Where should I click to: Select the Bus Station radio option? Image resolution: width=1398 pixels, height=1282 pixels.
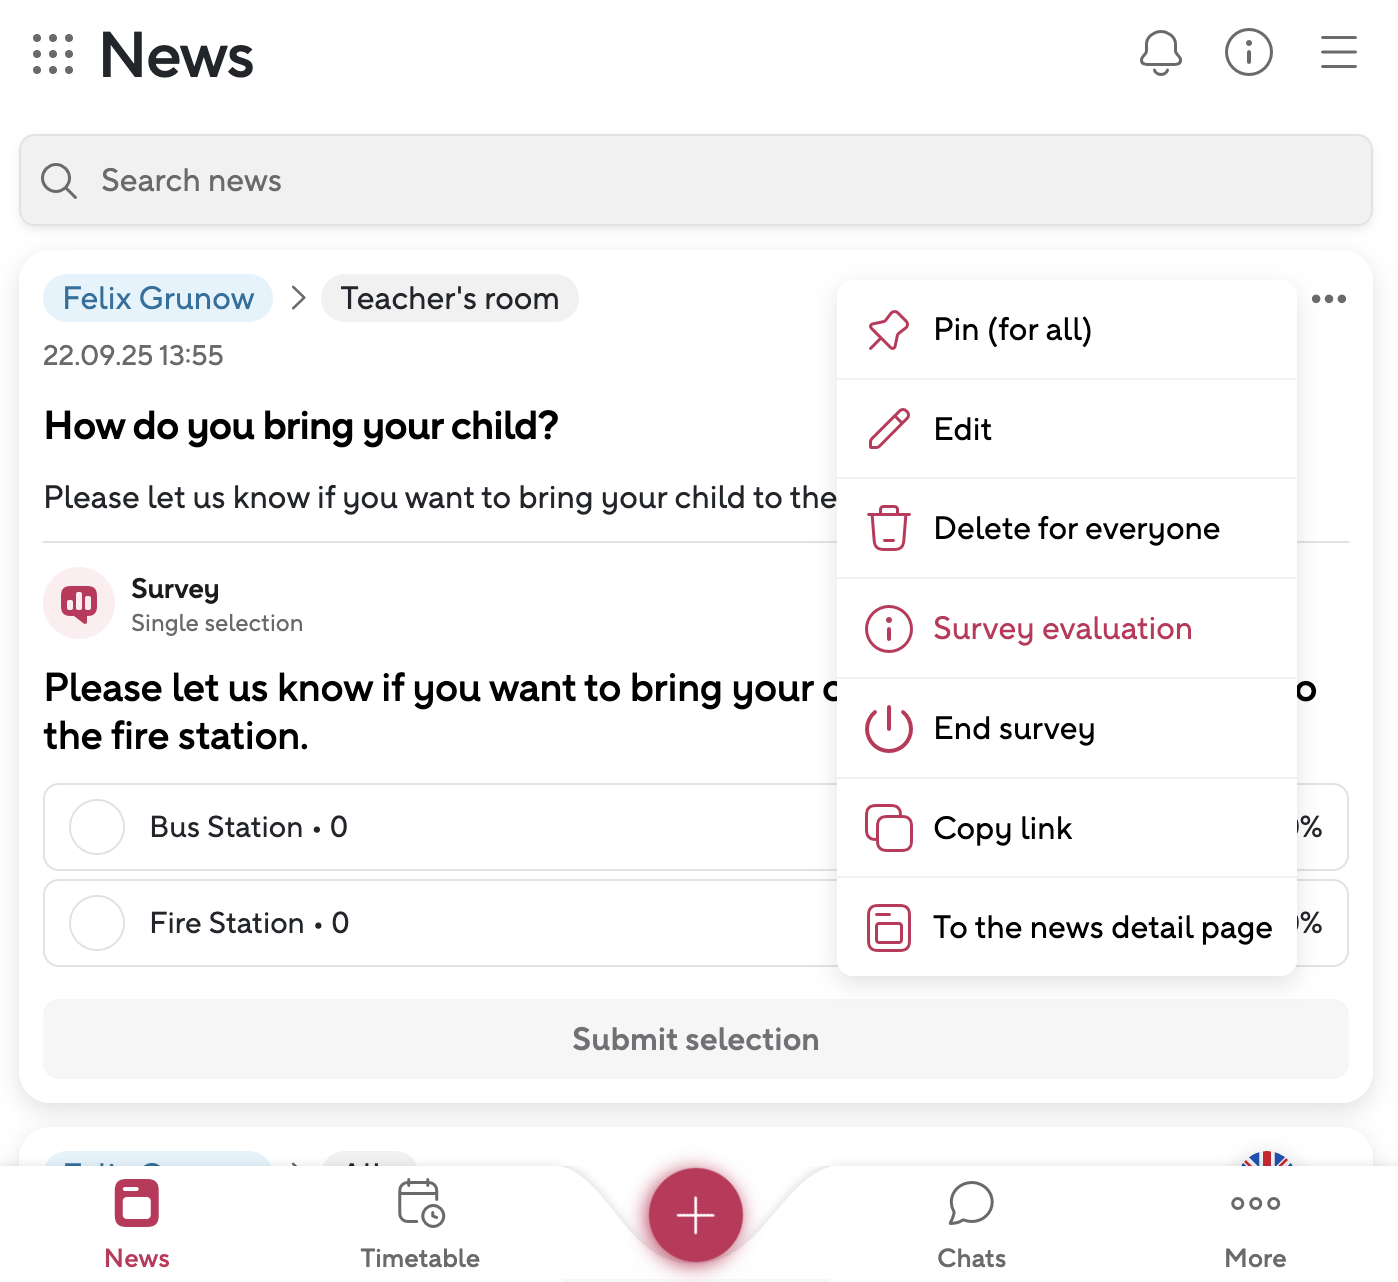(x=97, y=827)
